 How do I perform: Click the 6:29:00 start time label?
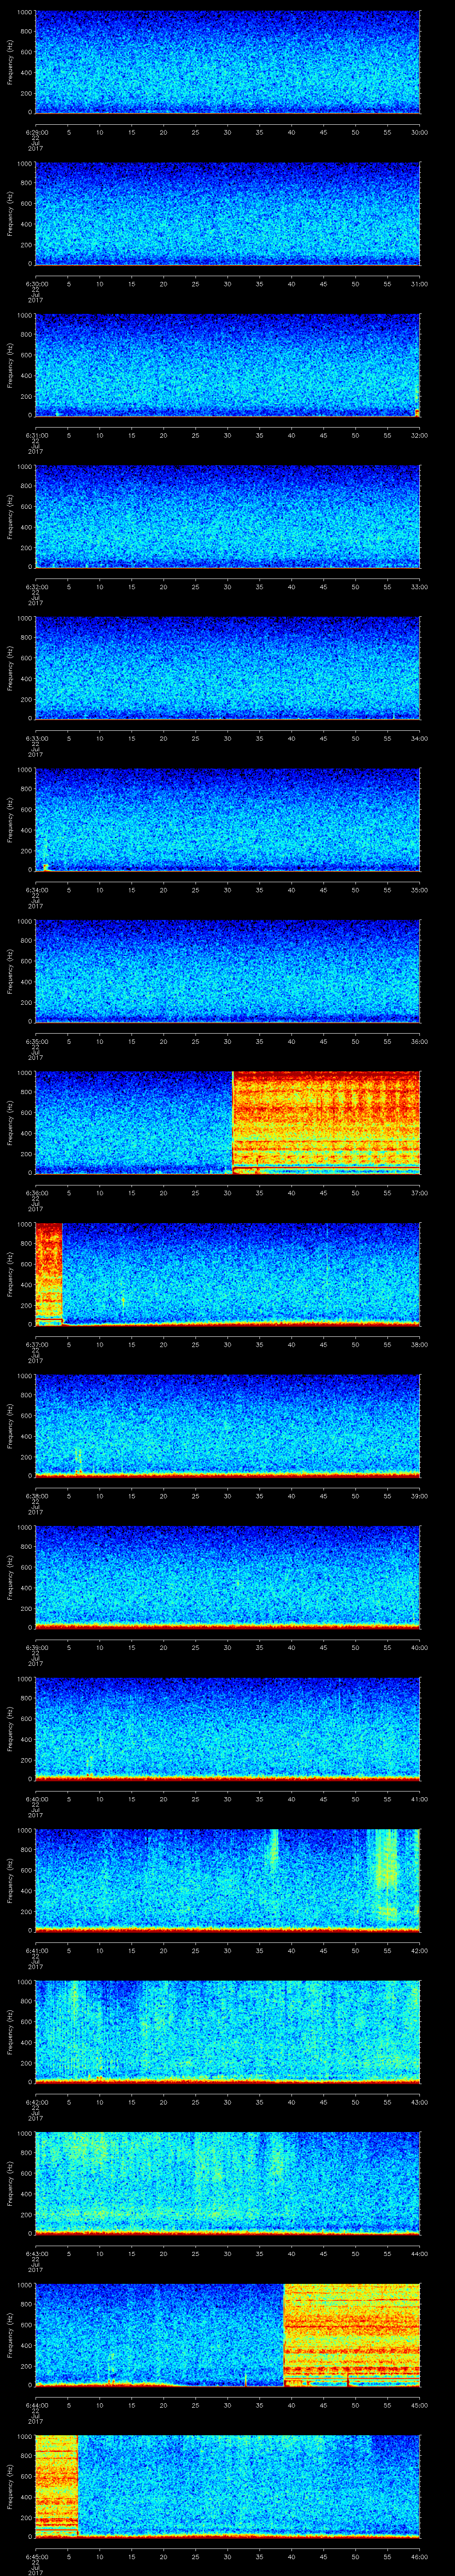36,132
